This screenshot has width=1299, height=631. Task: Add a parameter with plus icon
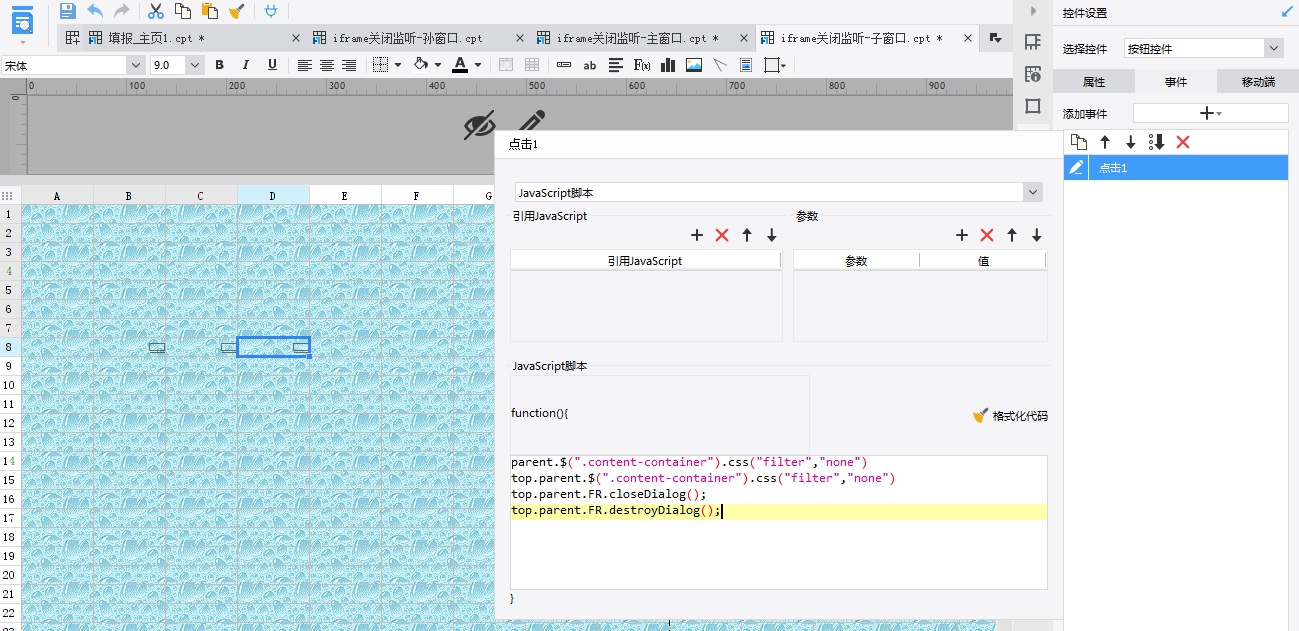(962, 235)
